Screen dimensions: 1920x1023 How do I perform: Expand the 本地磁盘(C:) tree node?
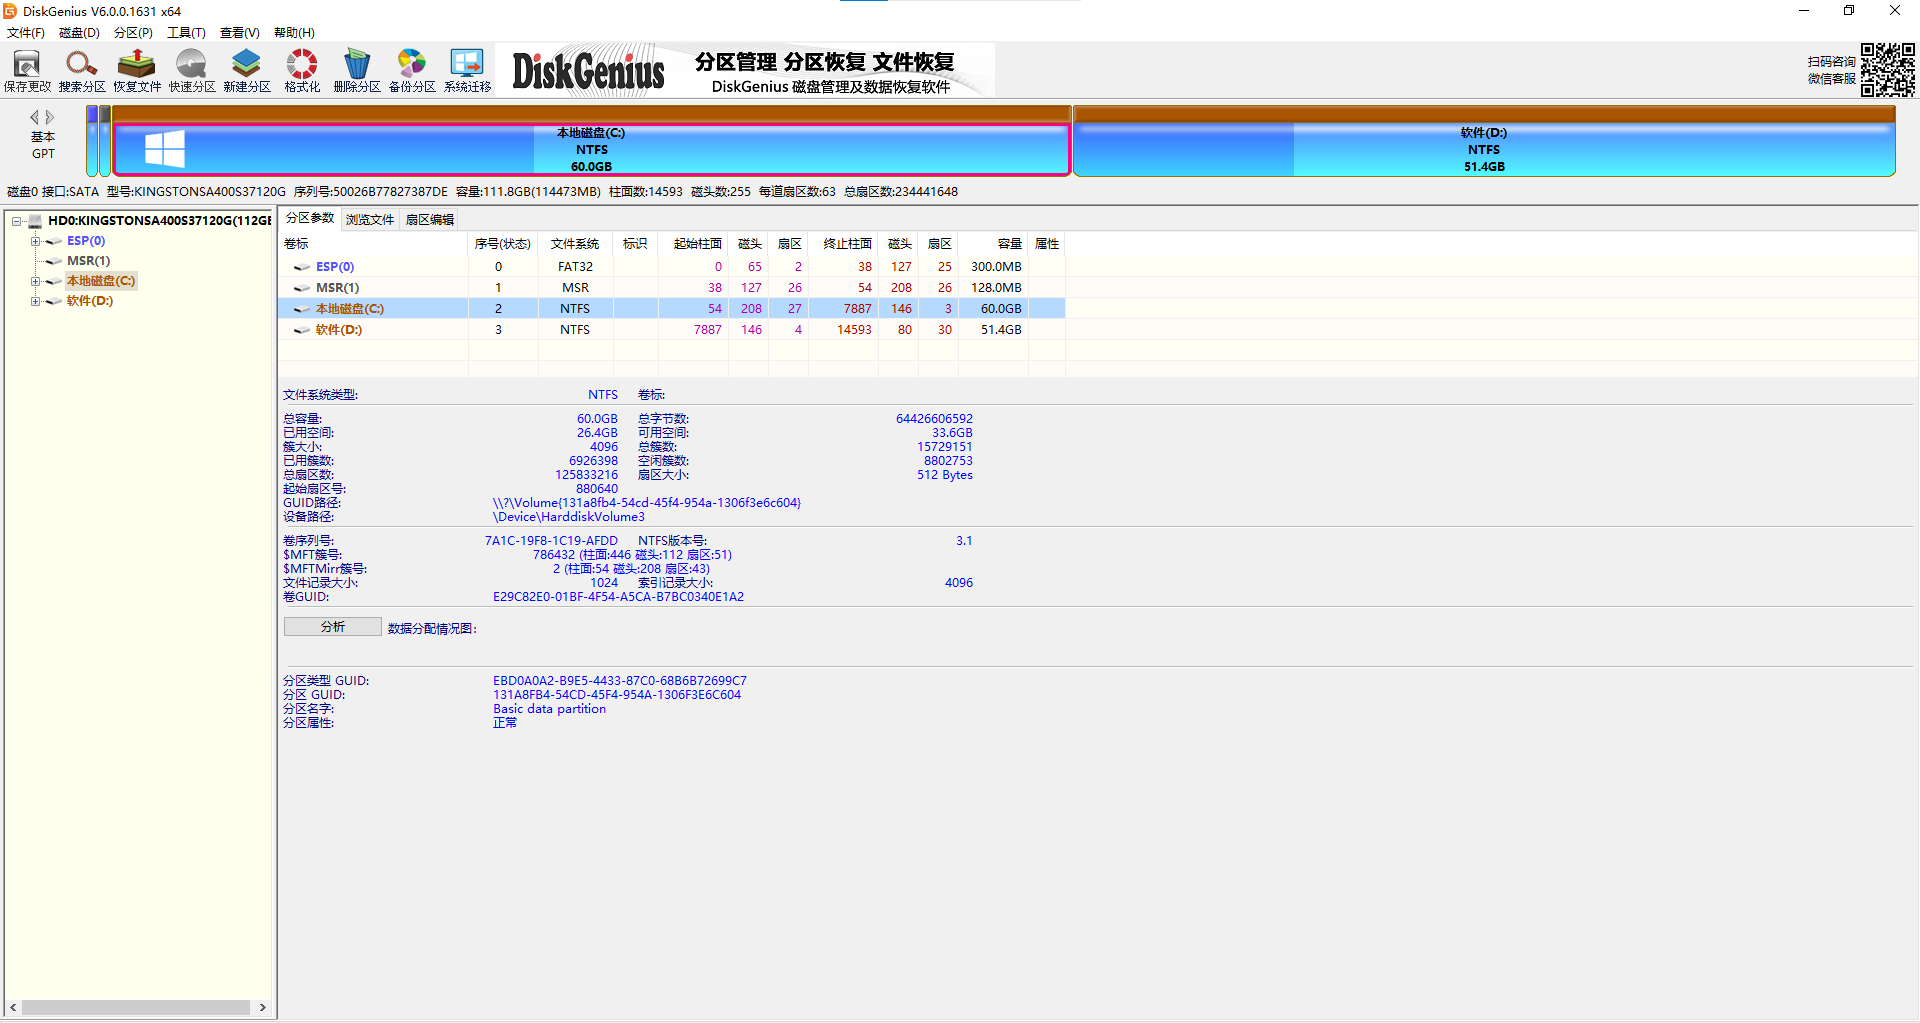35,281
